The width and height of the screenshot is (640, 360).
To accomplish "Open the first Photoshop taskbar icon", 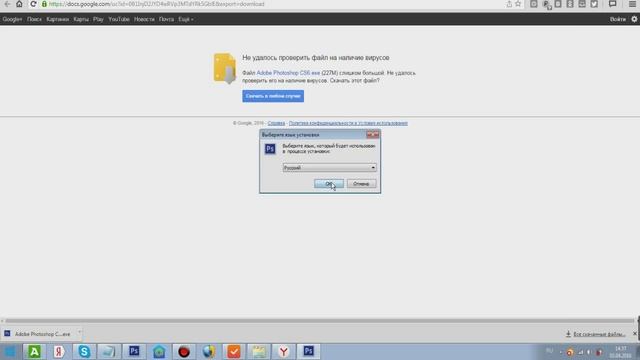I will coord(134,351).
